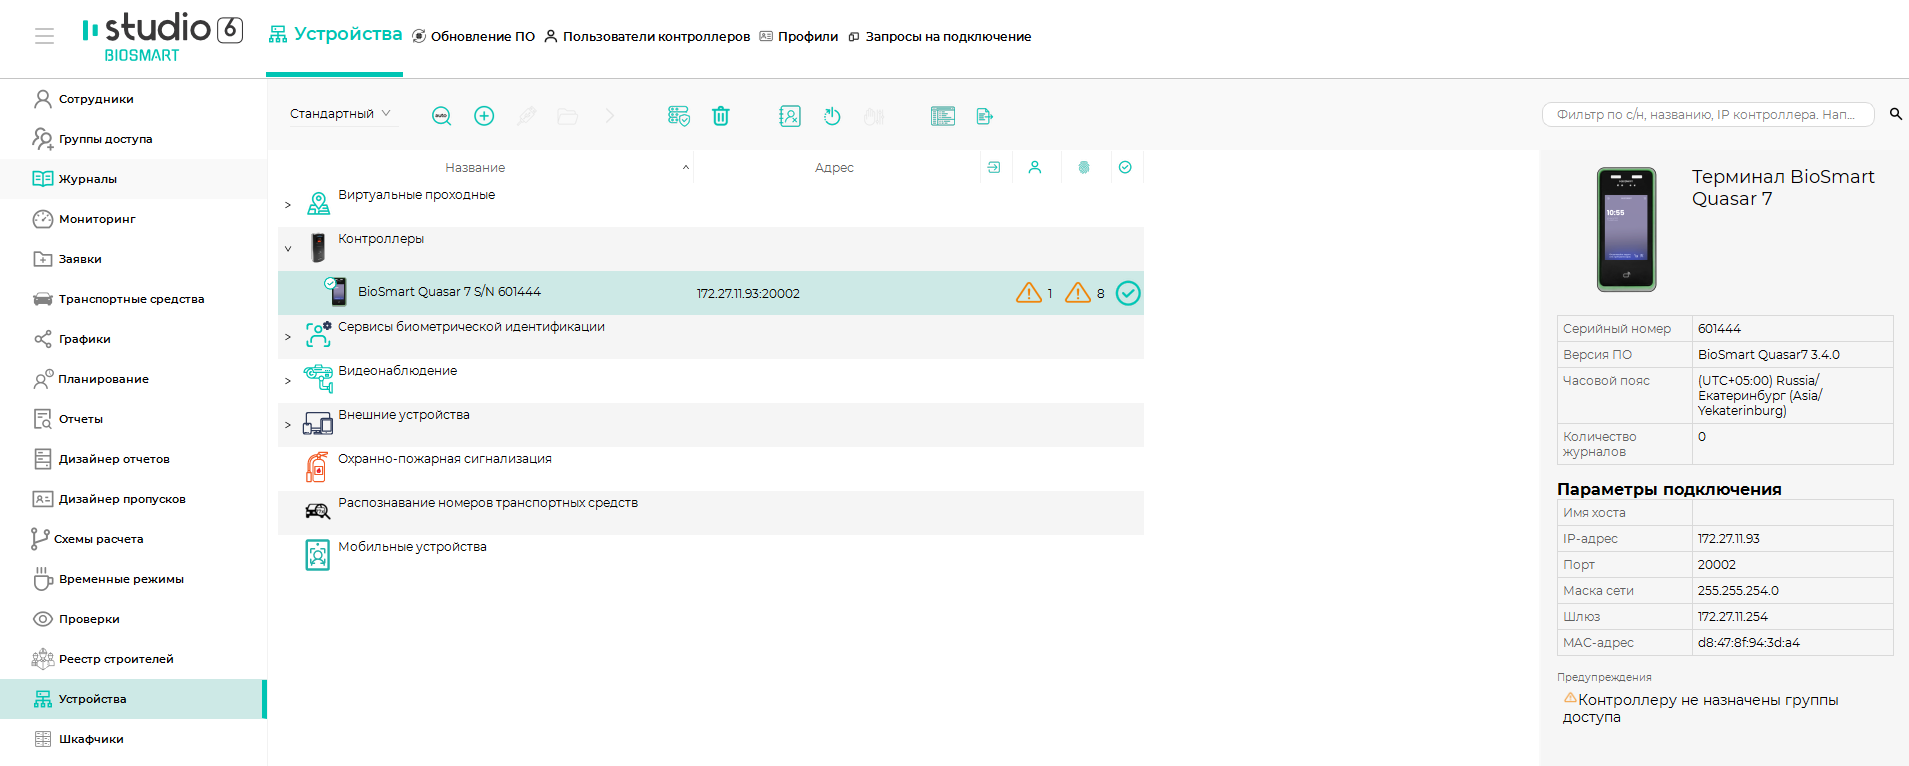Viewport: 1909px width, 766px height.
Task: Click the device filter search field
Action: pos(1708,114)
